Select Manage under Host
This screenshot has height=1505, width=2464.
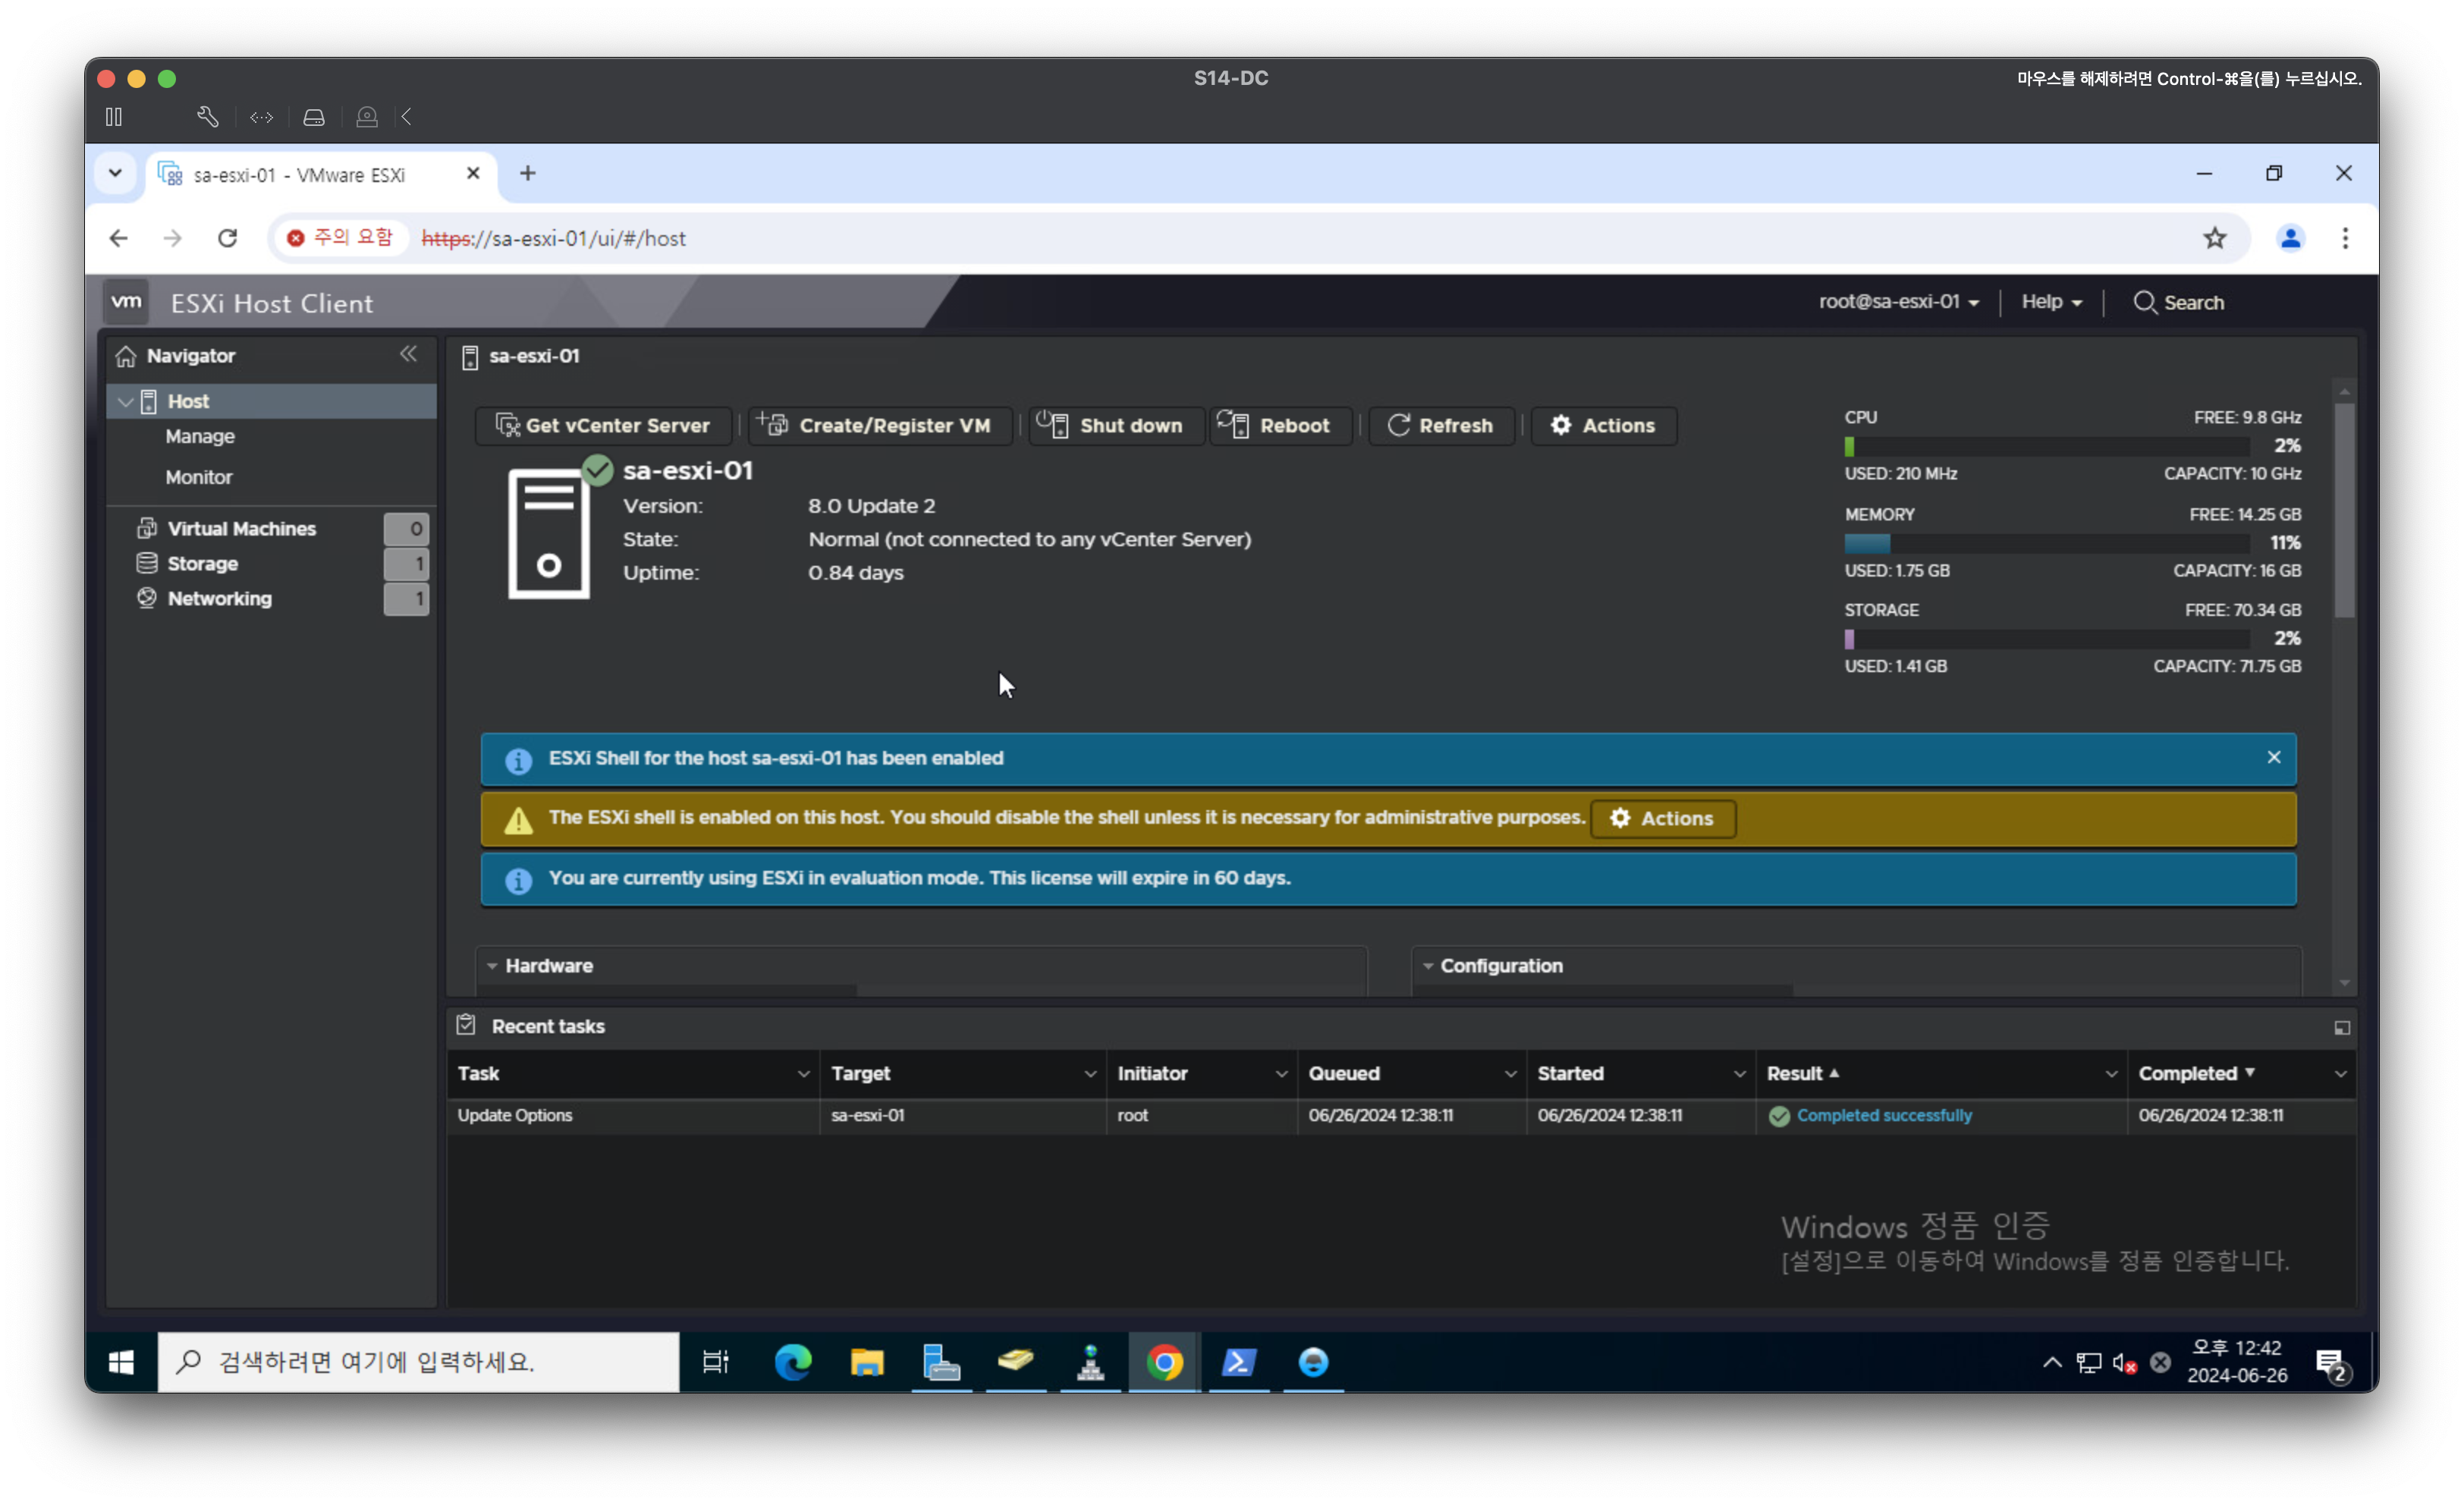(200, 437)
